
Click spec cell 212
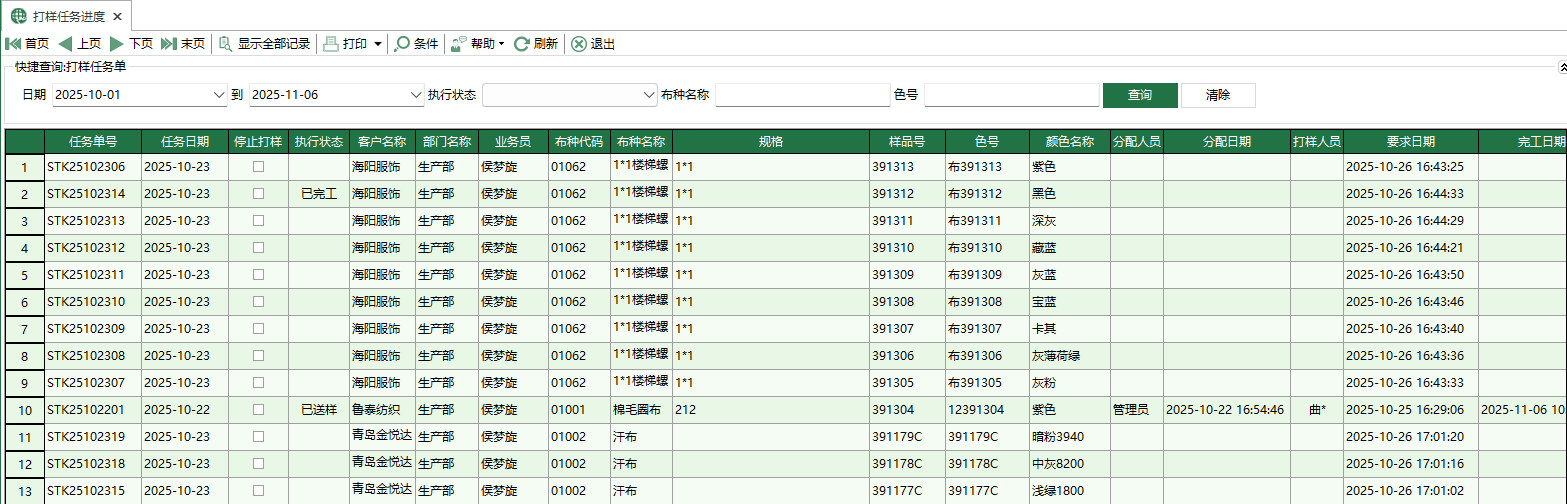pyautogui.click(x=771, y=410)
